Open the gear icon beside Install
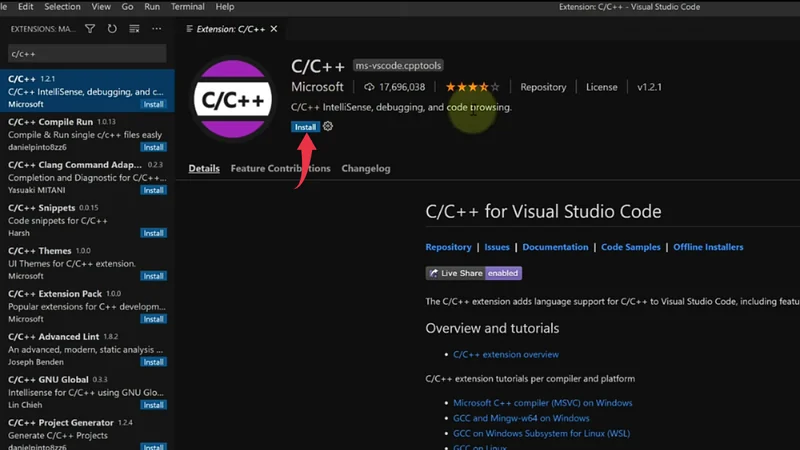Viewport: 800px width, 450px height. coord(328,127)
